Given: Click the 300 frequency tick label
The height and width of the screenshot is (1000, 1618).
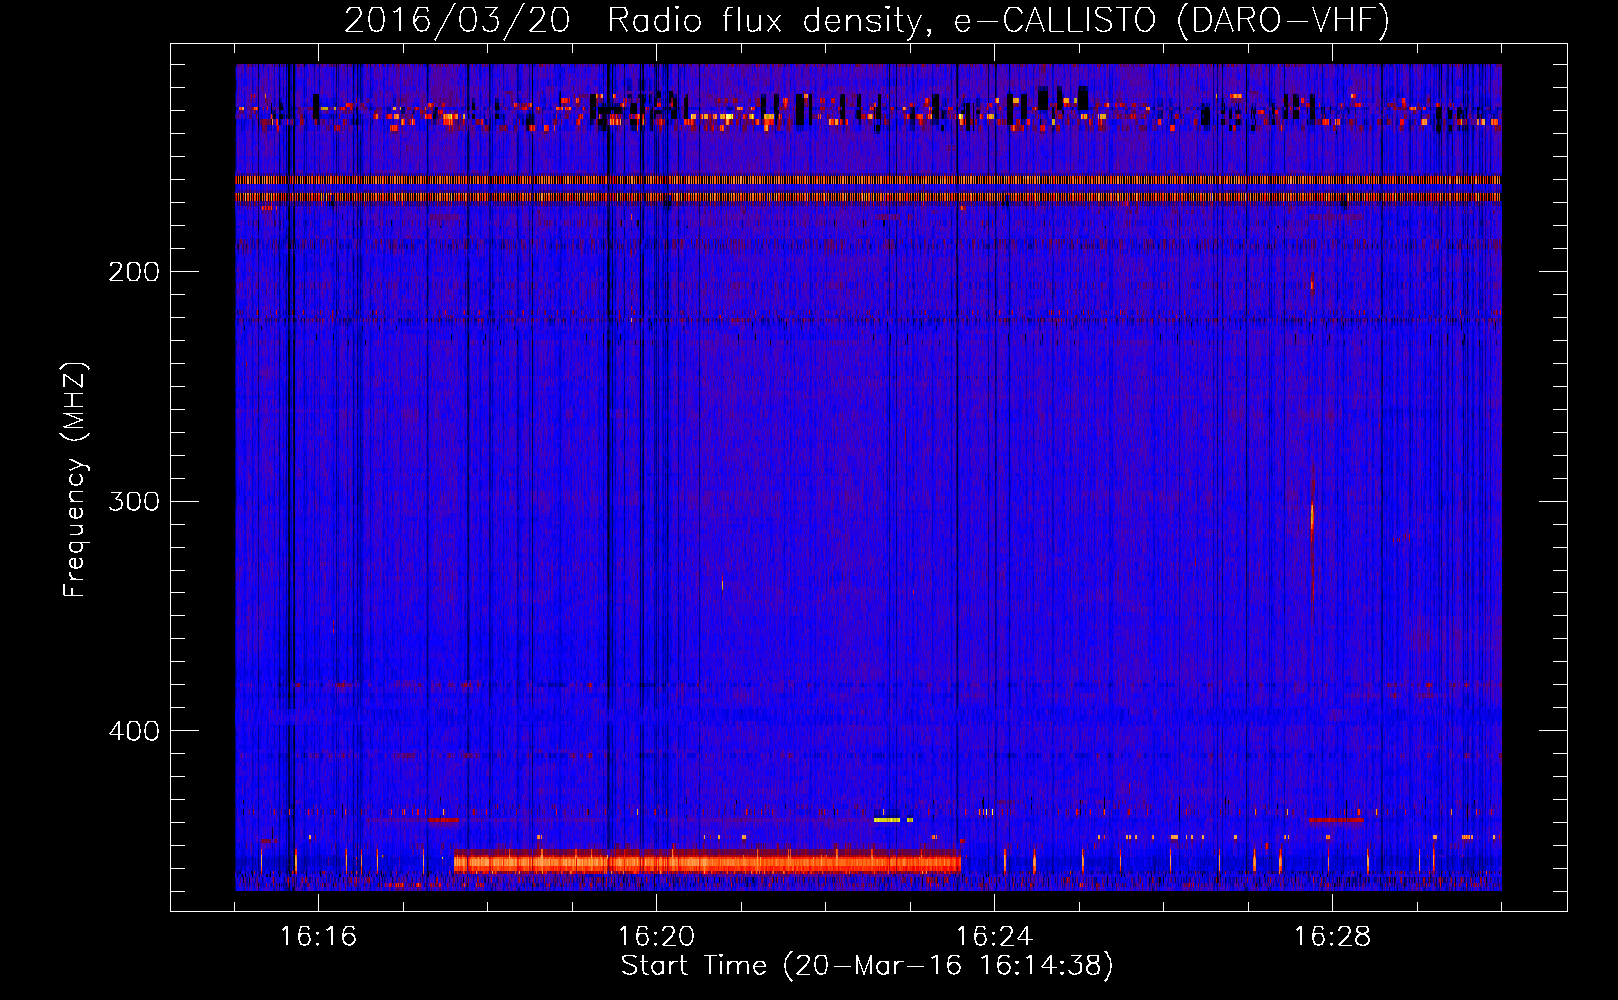Looking at the screenshot, I should tap(134, 501).
